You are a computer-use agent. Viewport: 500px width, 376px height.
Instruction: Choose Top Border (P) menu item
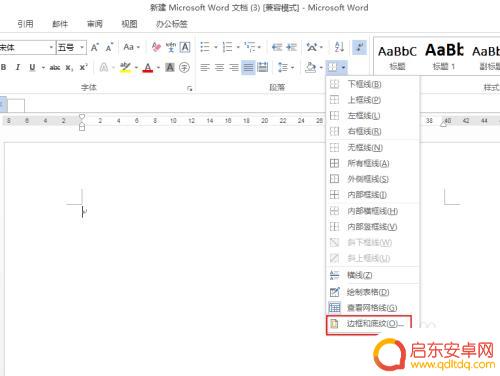pos(372,100)
